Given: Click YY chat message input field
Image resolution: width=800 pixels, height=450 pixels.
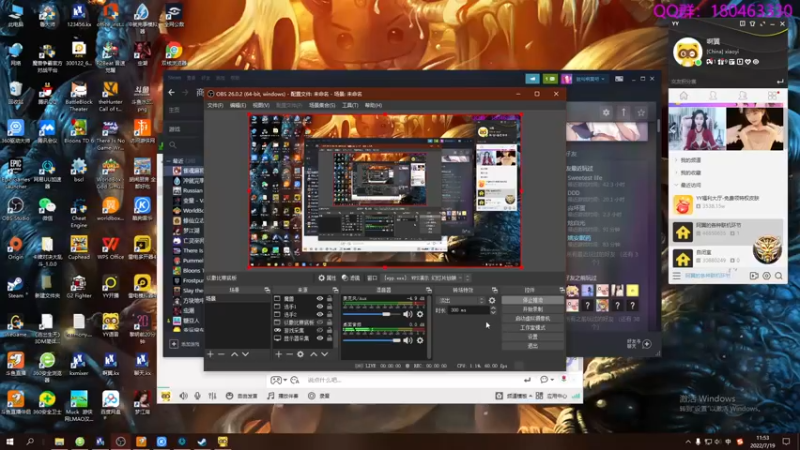Looking at the screenshot, I should 411,380.
